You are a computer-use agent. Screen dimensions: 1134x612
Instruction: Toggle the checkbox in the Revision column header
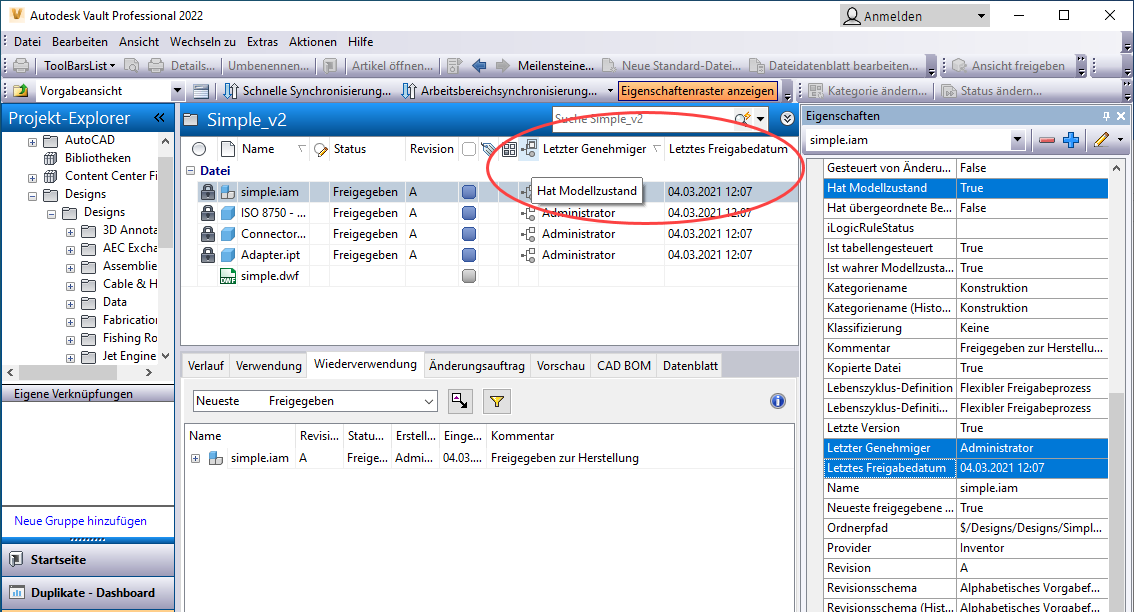point(469,149)
